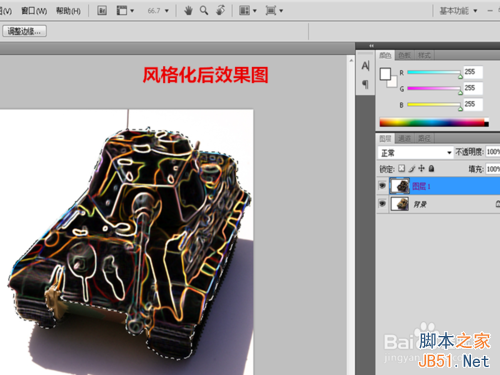Screen dimensions: 500x375
Task: Open the View Extras layout icon
Action: pyautogui.click(x=122, y=11)
